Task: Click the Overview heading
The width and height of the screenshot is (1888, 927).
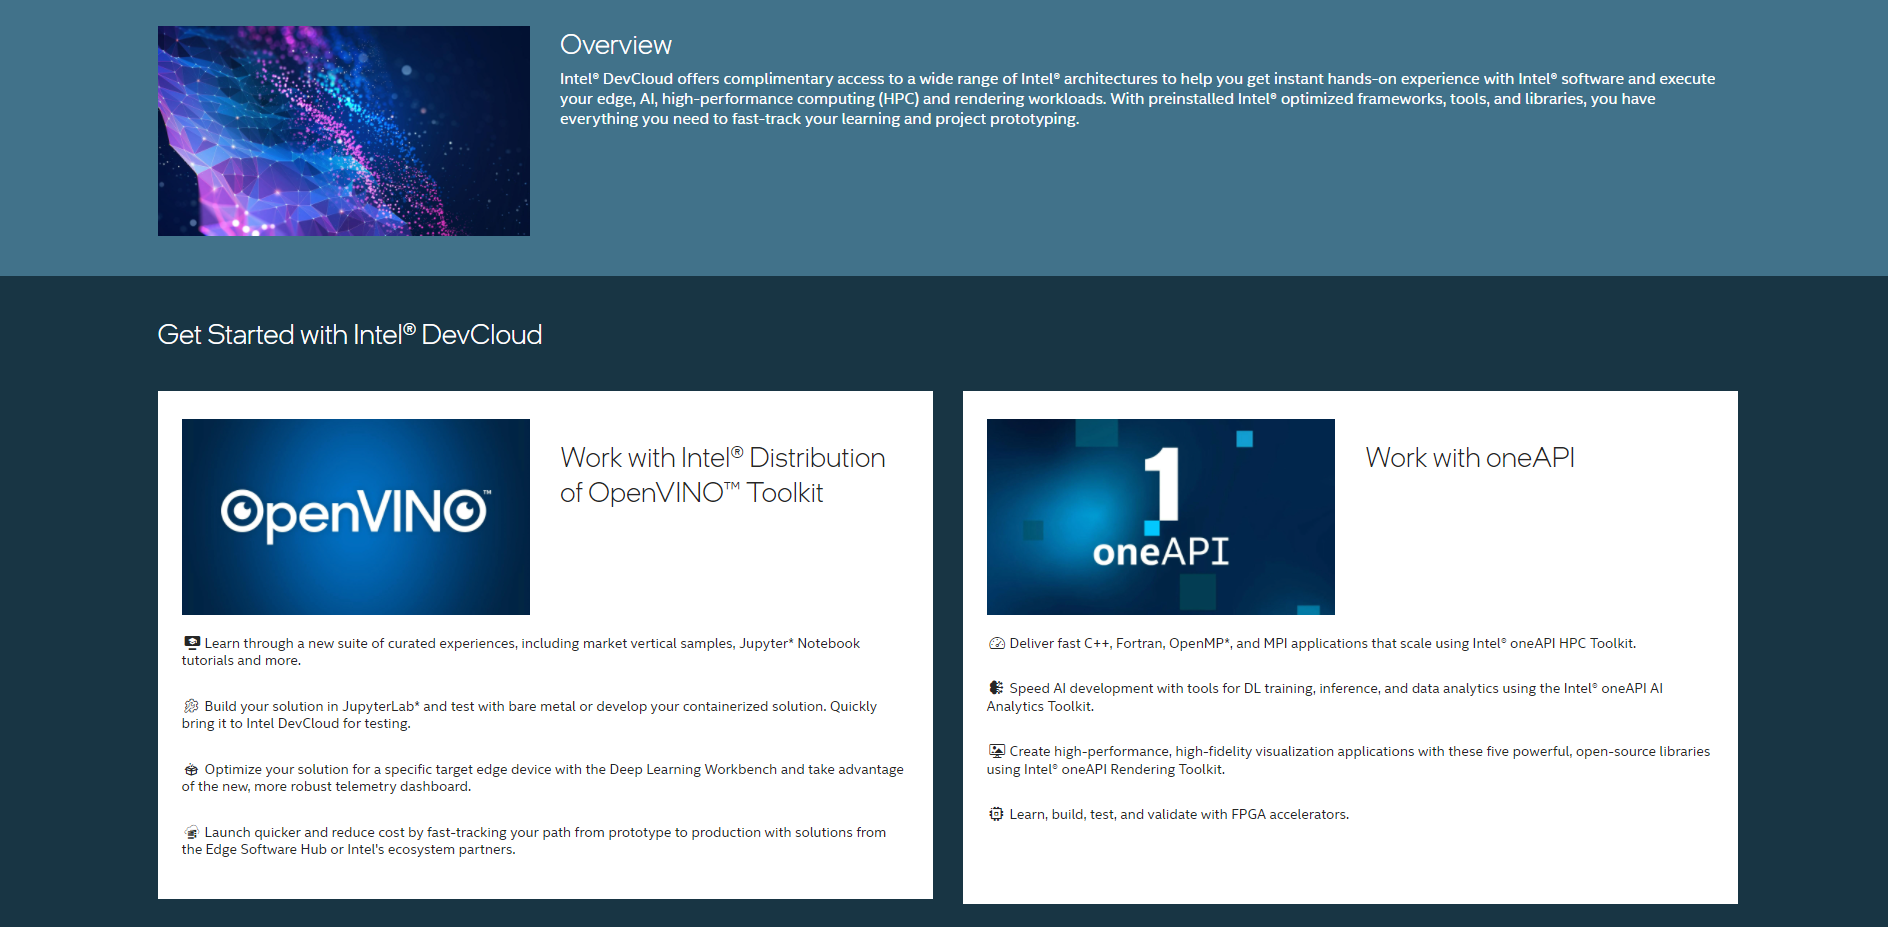Action: [616, 45]
